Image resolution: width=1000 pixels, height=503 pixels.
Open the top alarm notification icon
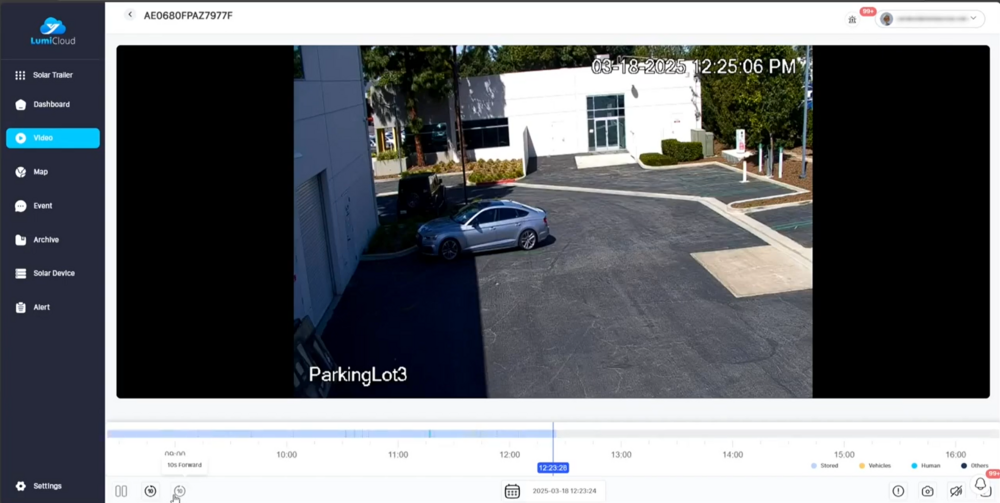tap(852, 19)
